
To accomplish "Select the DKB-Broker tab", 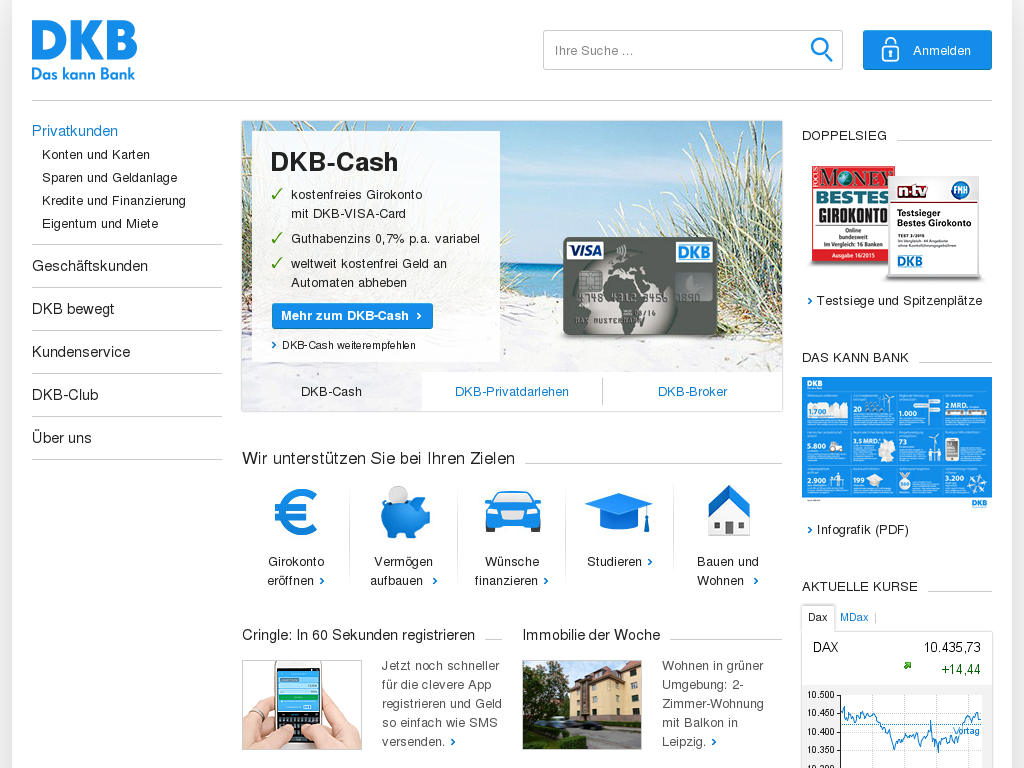I will coord(692,392).
